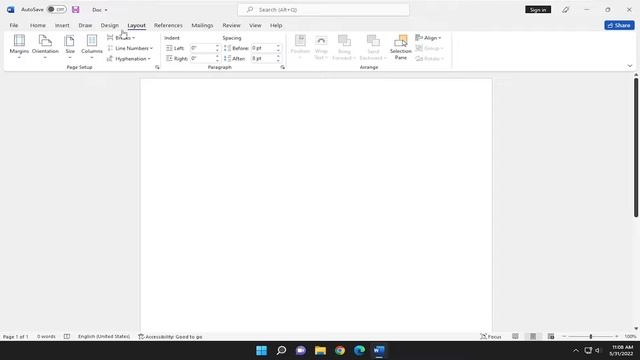Open the Doc title dropdown
This screenshot has height=360, width=640.
point(100,9)
